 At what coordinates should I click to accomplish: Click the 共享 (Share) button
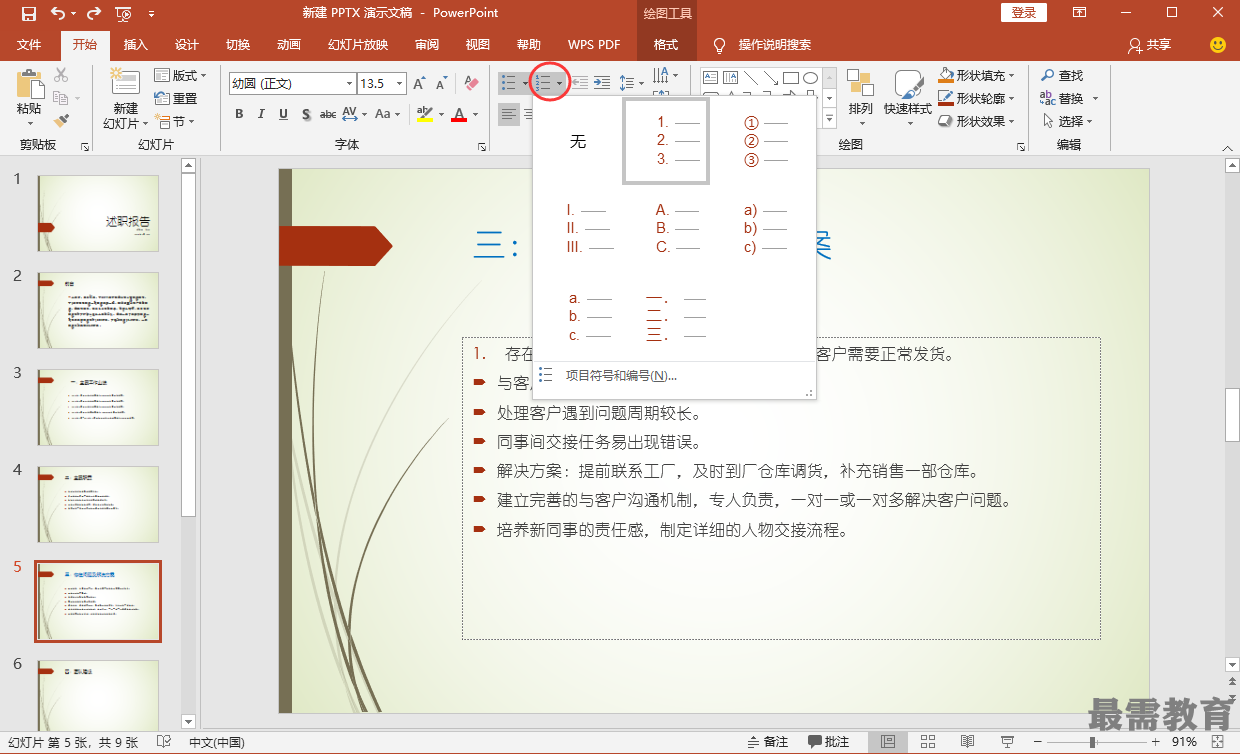pyautogui.click(x=1149, y=44)
